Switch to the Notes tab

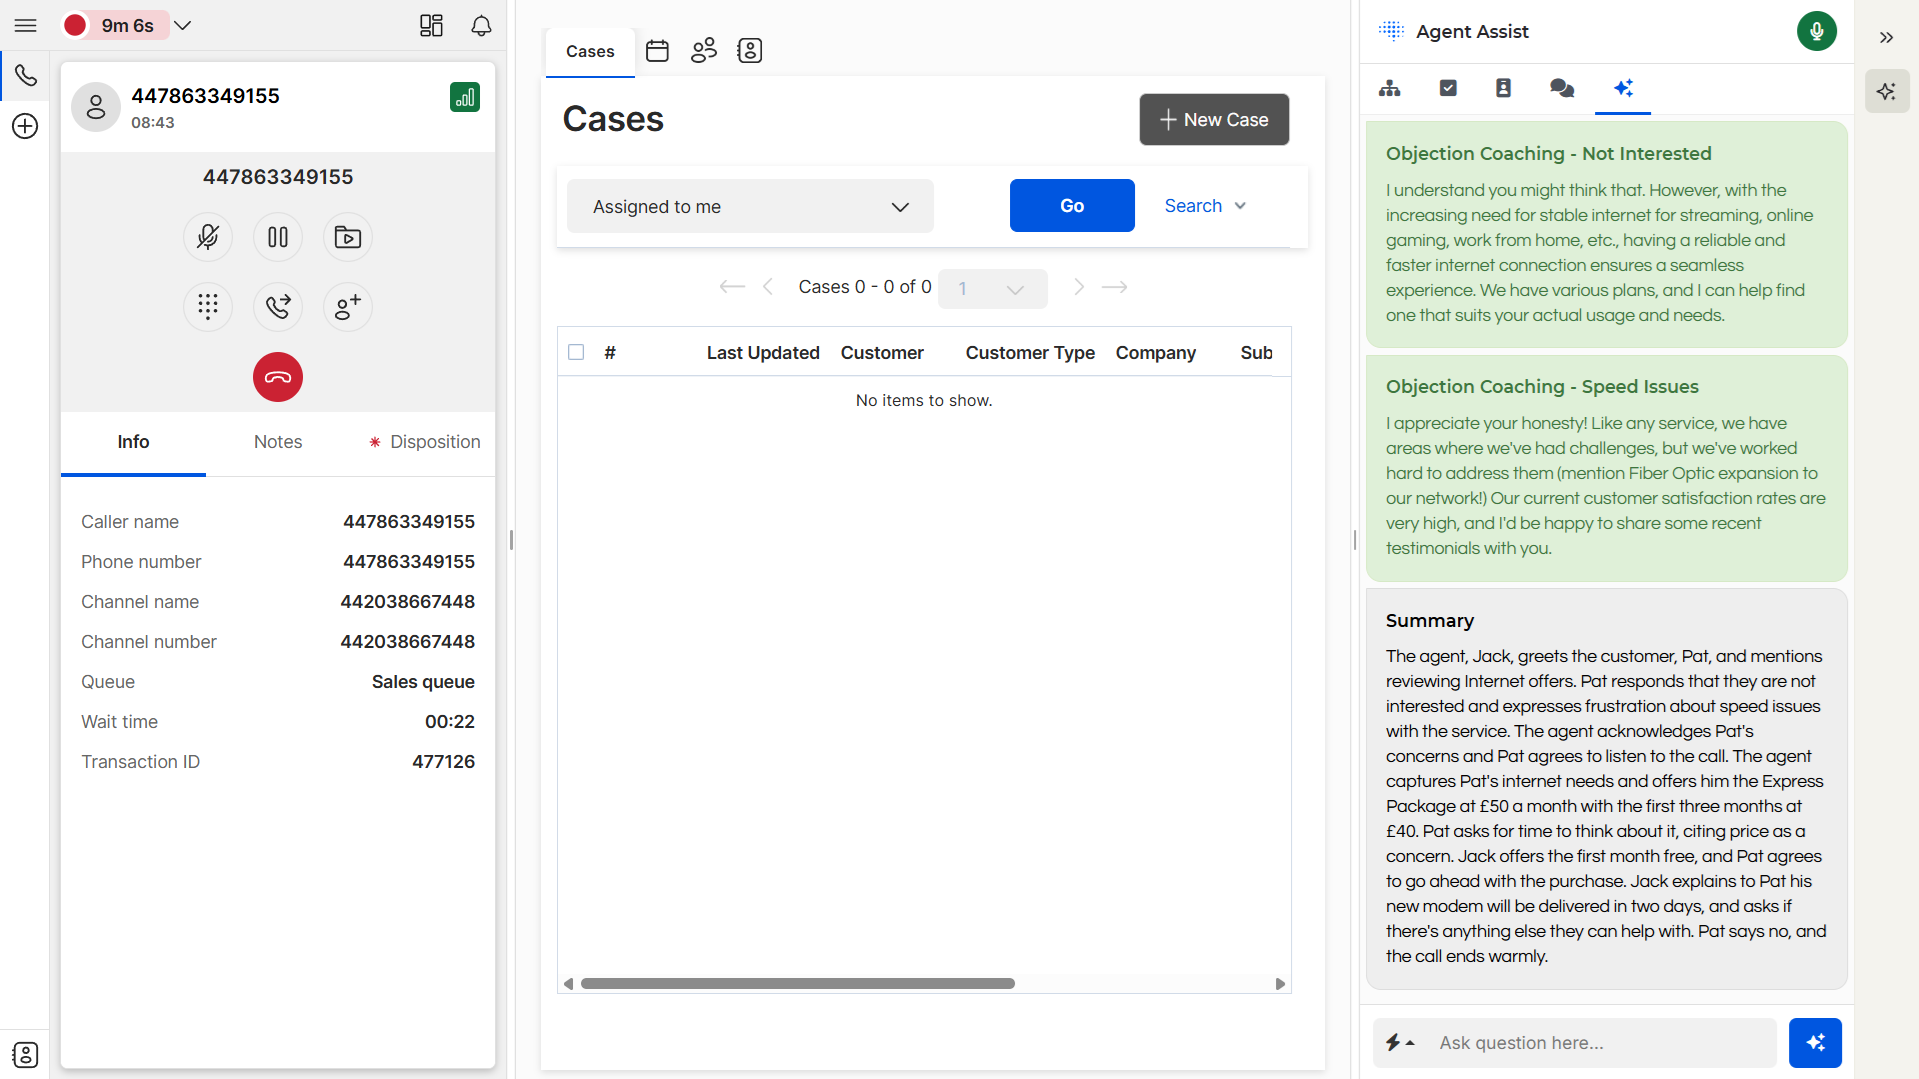tap(278, 442)
